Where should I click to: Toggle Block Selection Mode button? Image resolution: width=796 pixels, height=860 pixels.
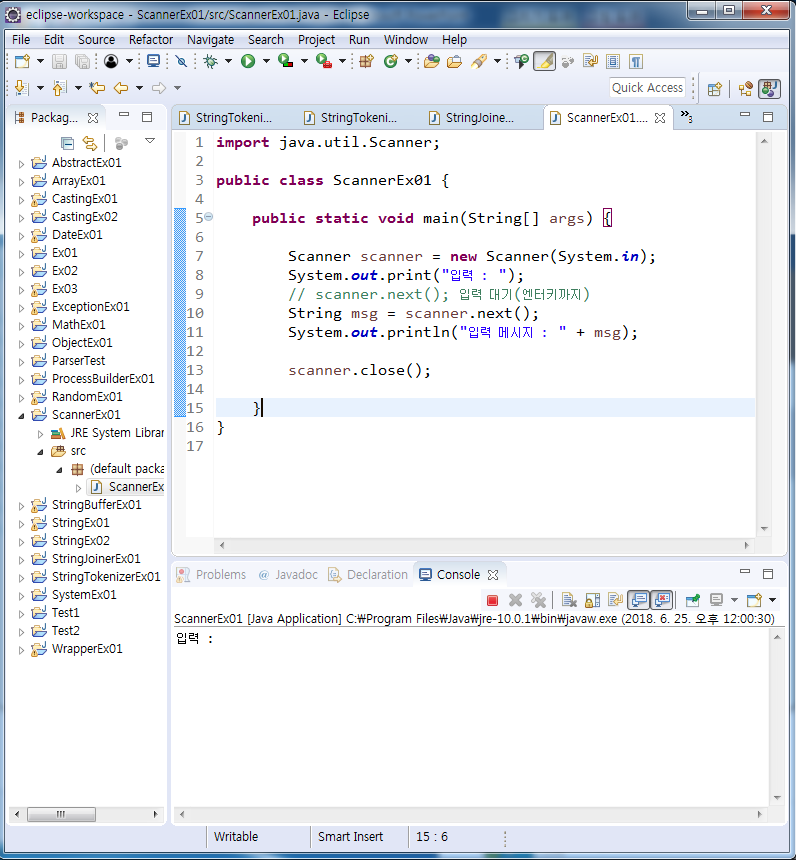point(613,61)
